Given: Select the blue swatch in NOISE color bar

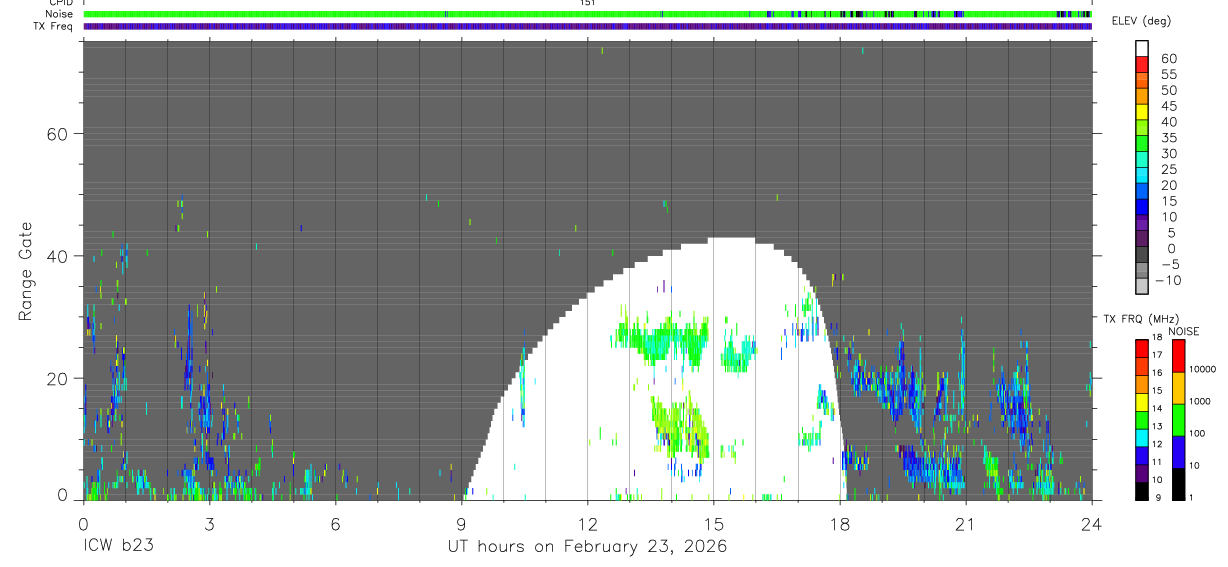Looking at the screenshot, I should click(x=1178, y=452).
